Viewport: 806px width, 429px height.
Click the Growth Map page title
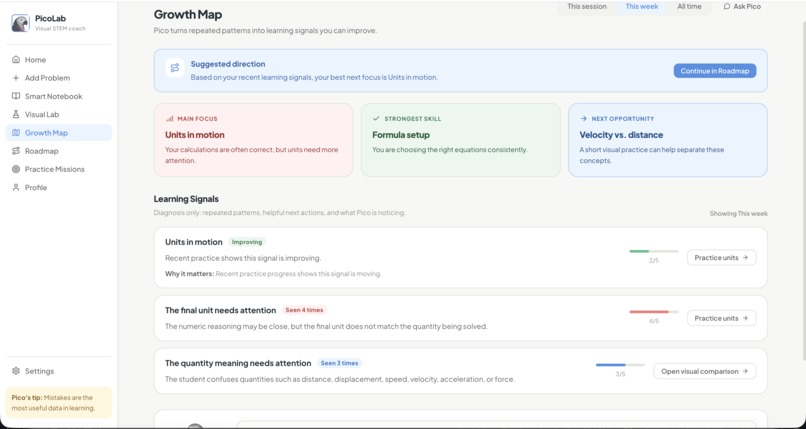coord(188,14)
